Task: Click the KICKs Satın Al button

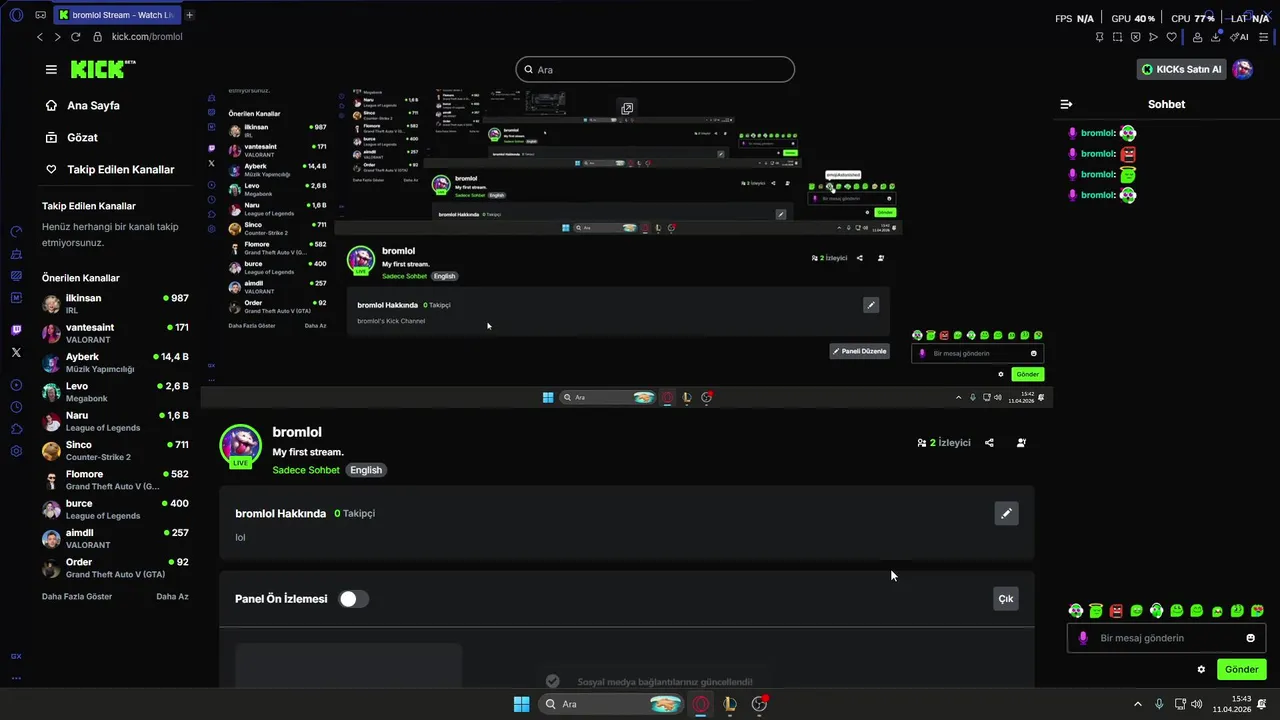Action: point(1181,69)
